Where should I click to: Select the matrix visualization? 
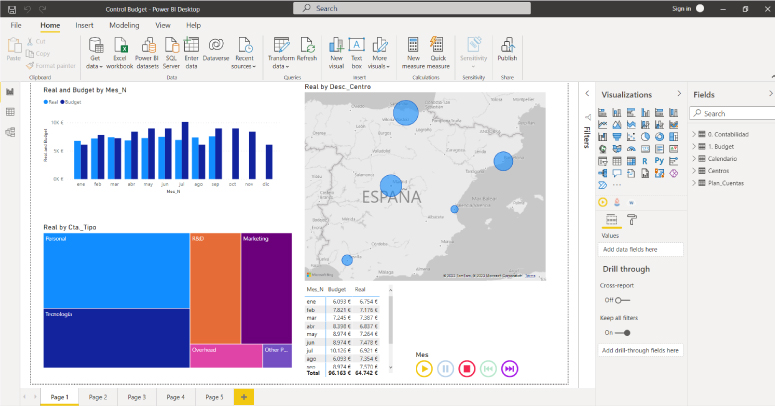tap(631, 161)
